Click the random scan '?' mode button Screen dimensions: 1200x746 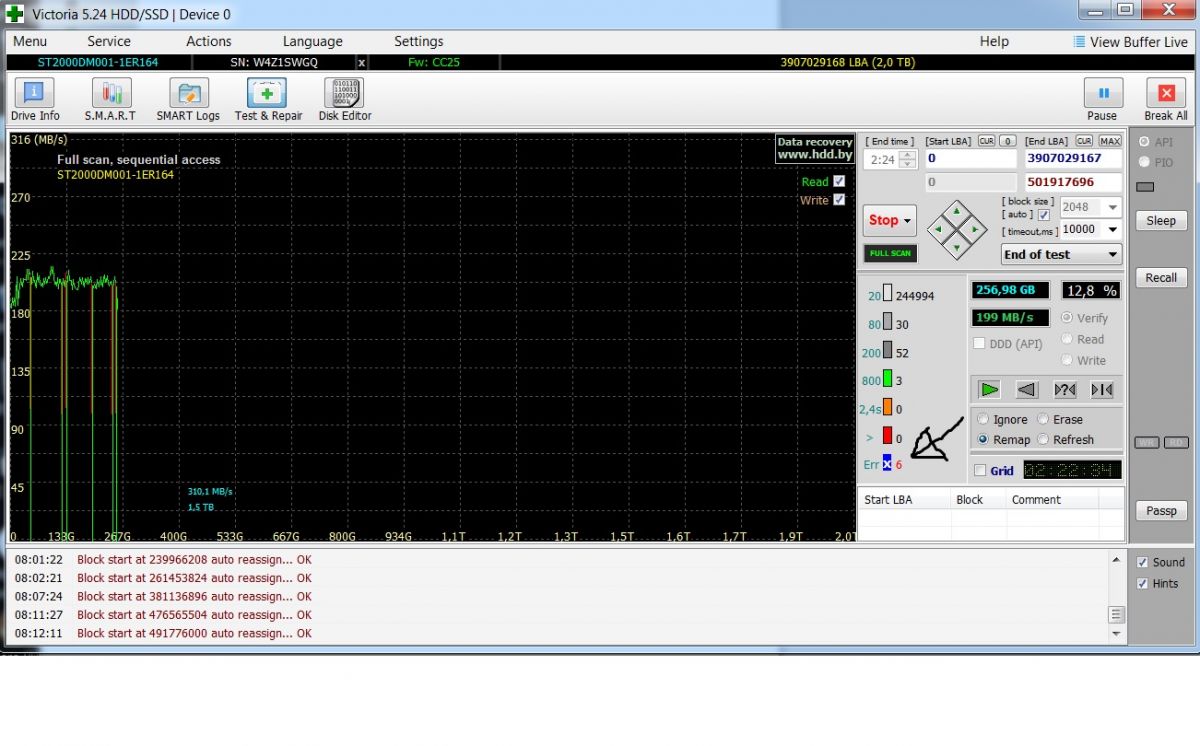pos(1065,389)
